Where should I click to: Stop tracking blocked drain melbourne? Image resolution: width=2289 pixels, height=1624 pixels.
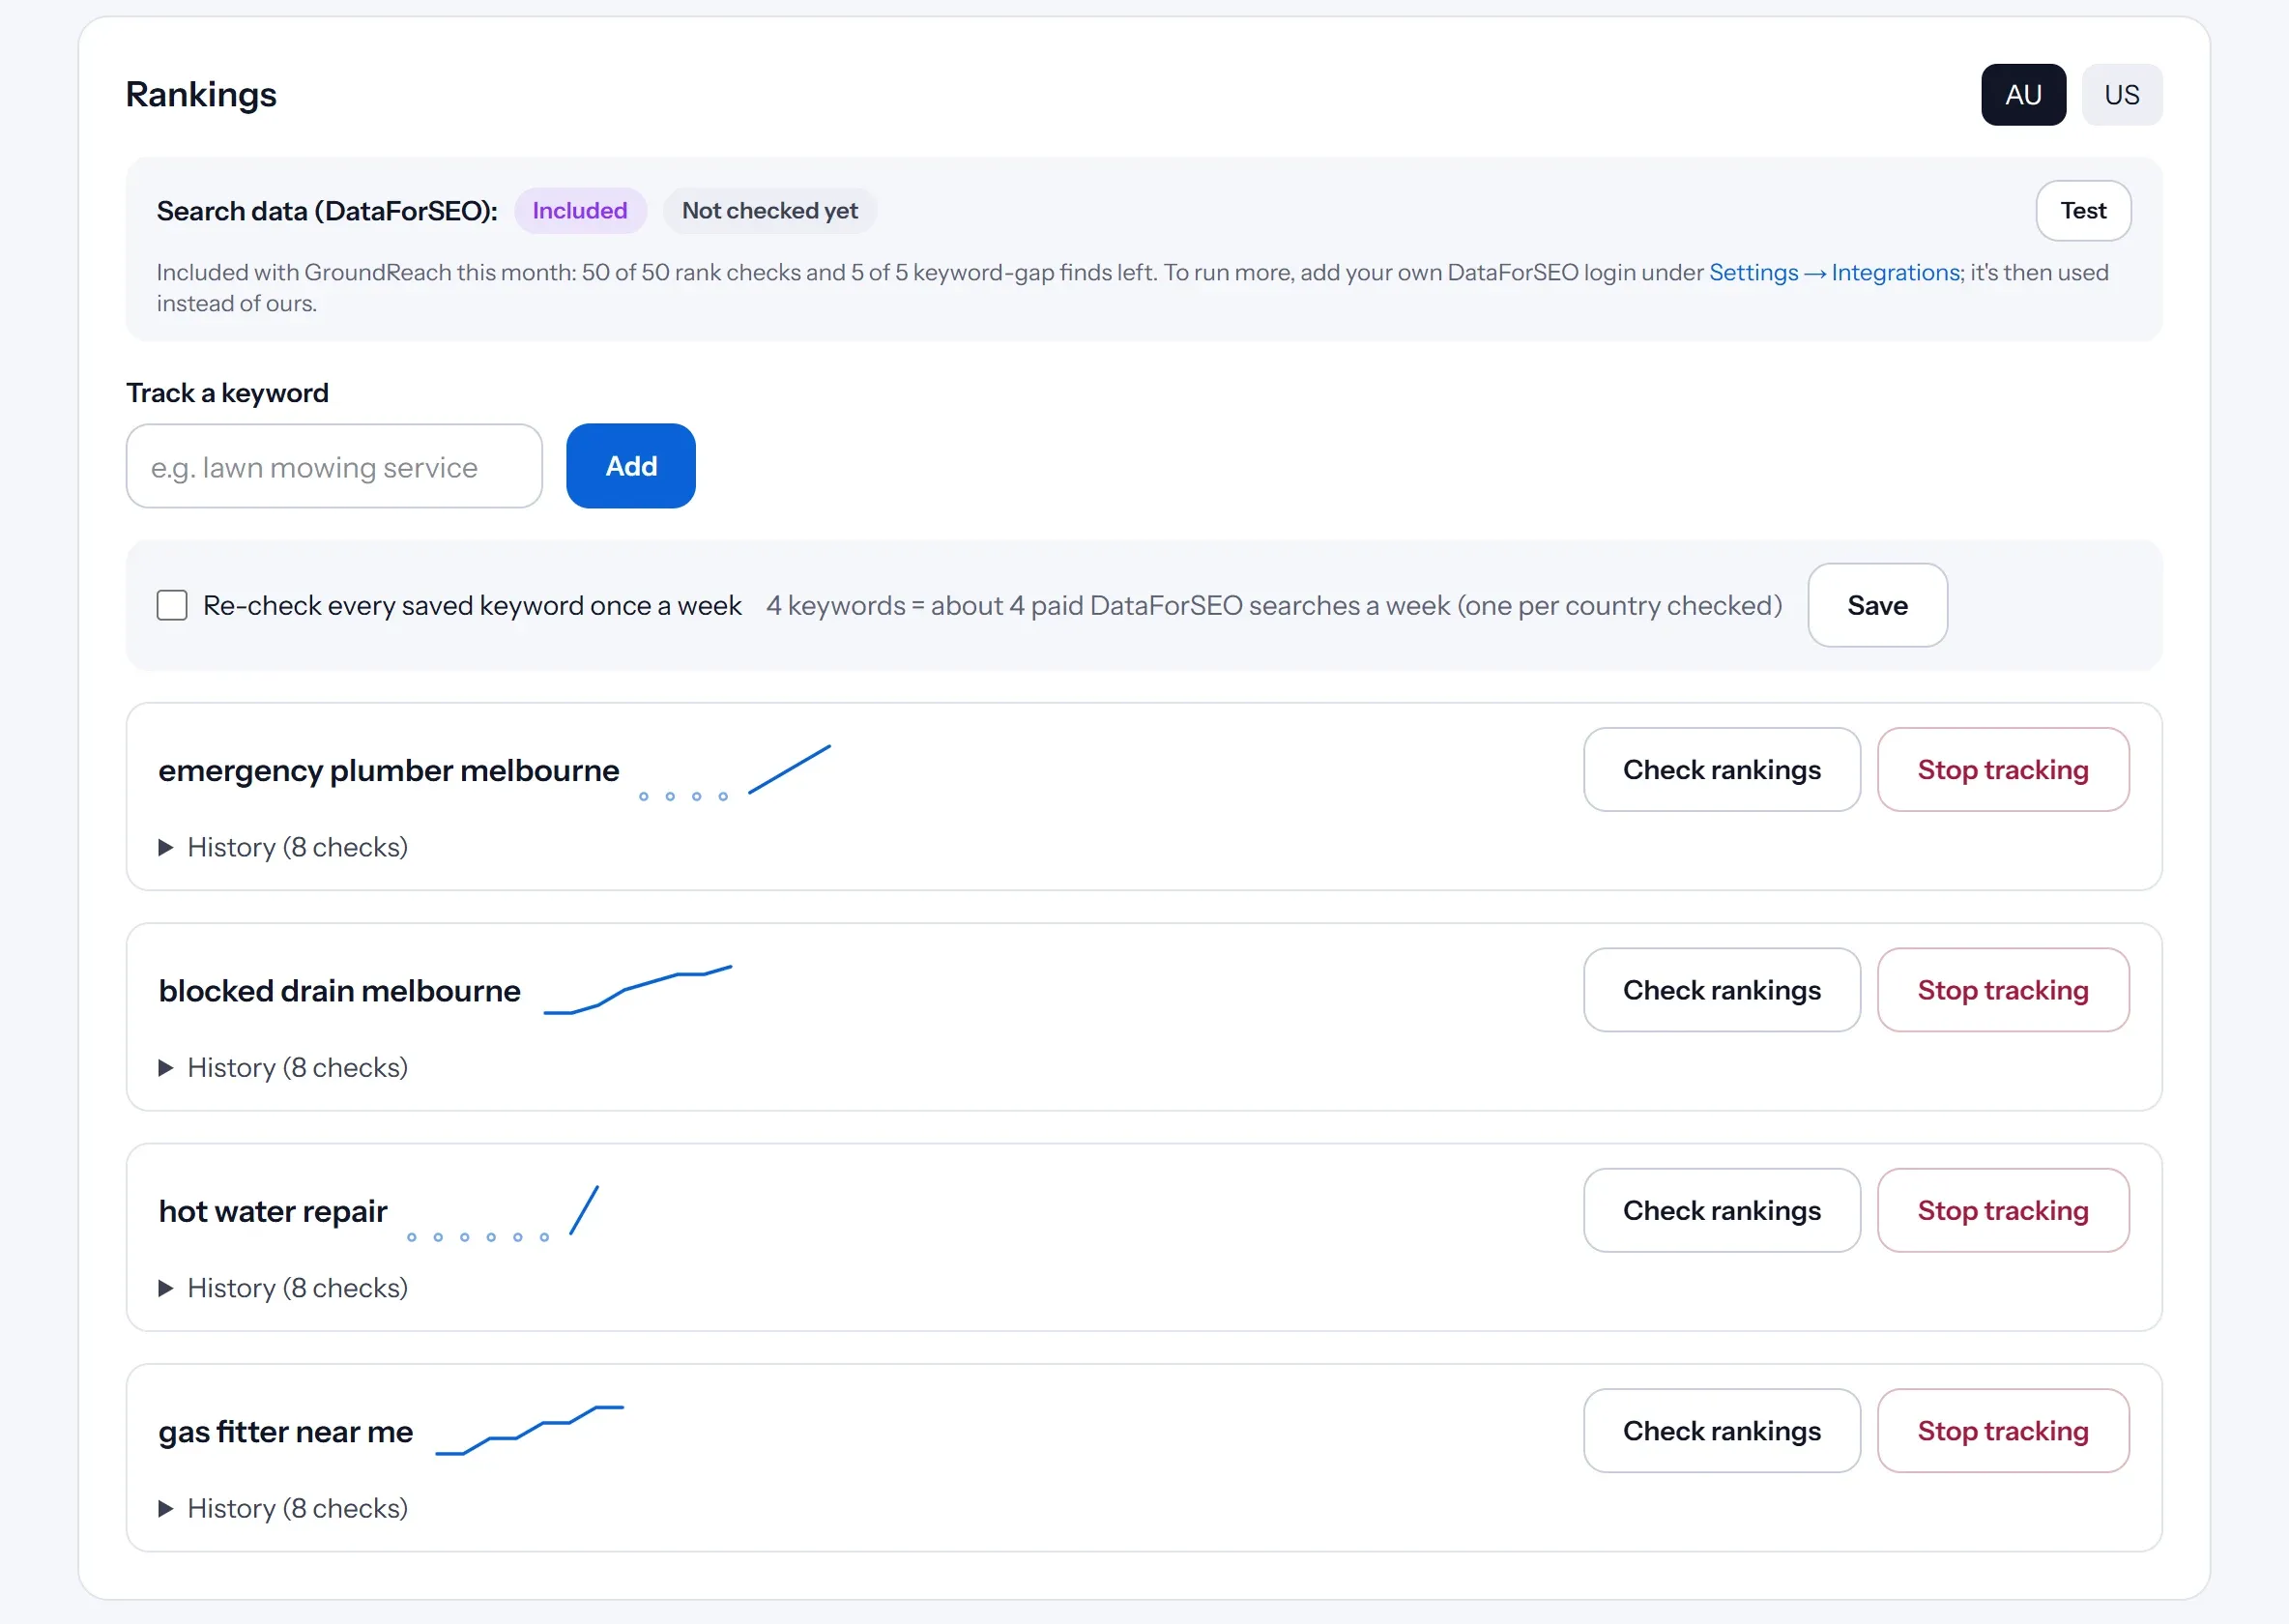[2003, 991]
